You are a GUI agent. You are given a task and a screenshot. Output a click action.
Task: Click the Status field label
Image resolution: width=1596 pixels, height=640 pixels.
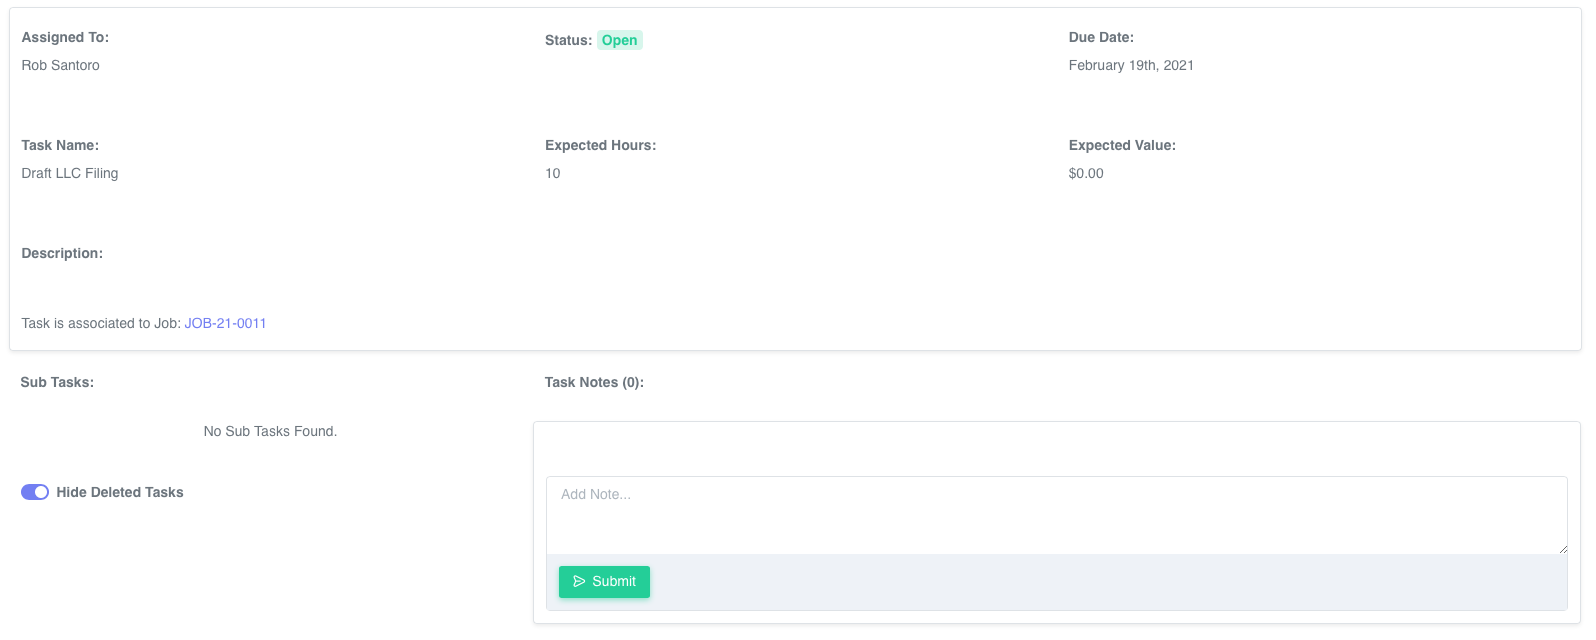coord(568,40)
